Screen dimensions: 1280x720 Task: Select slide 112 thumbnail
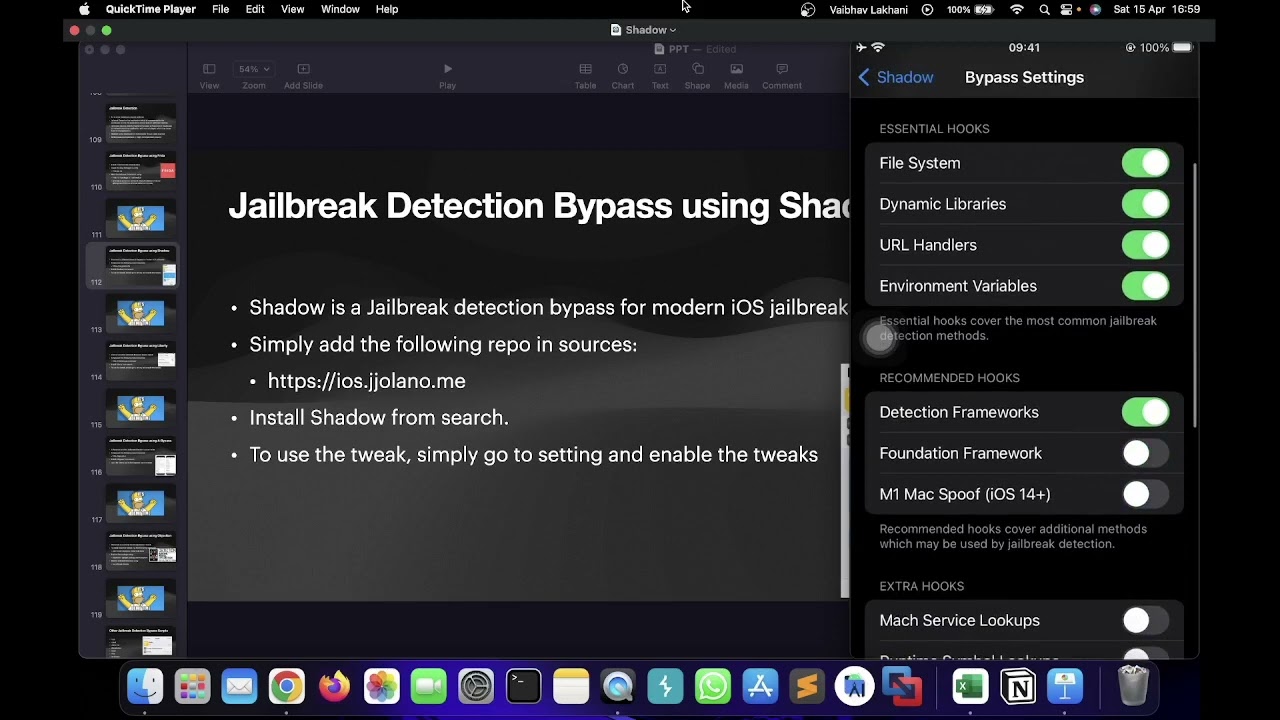[x=141, y=265]
